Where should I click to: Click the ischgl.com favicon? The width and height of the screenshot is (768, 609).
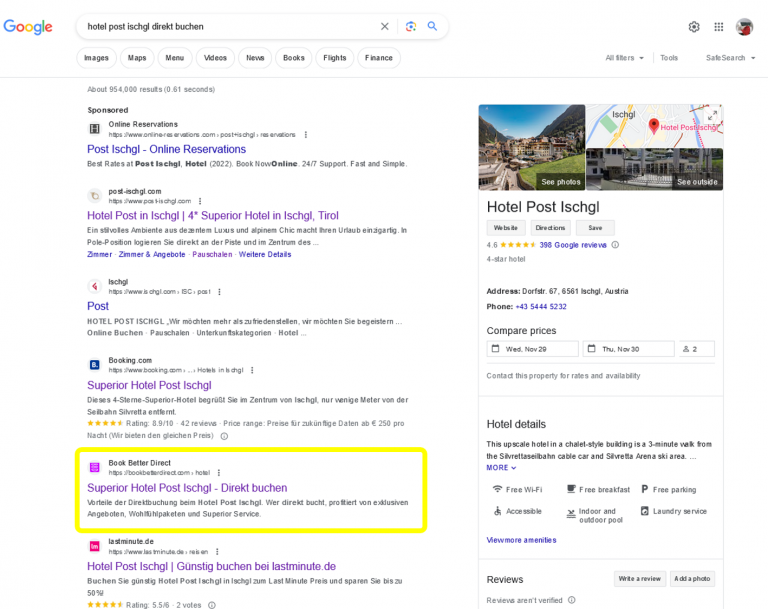click(x=95, y=286)
